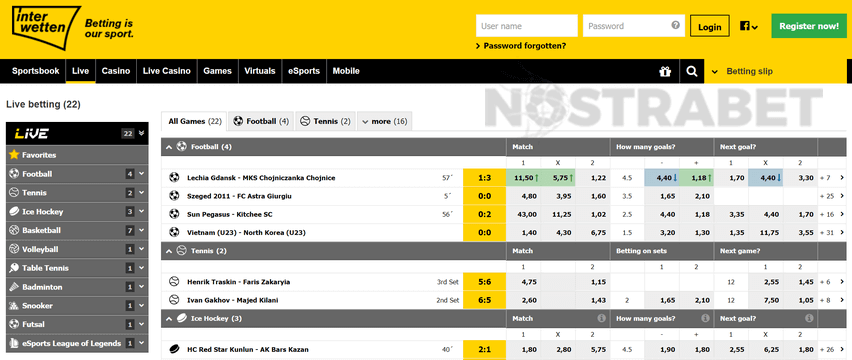Switch to the Football (4) tab
This screenshot has width=852, height=360.
point(261,122)
